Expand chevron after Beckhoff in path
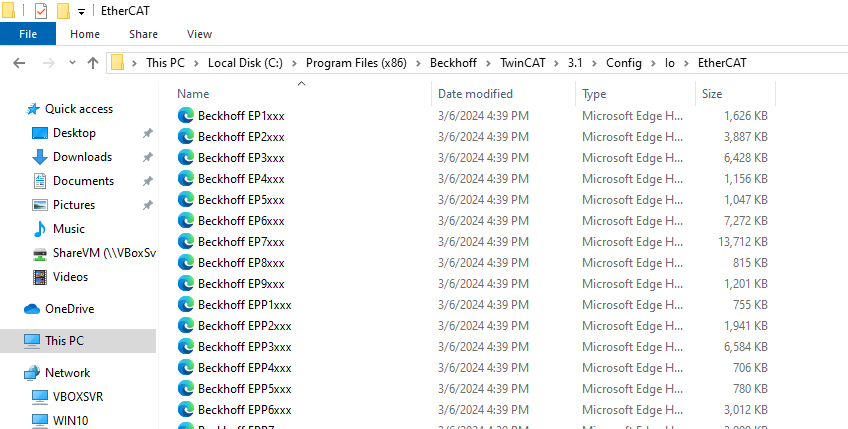The height and width of the screenshot is (429, 848). (x=489, y=63)
